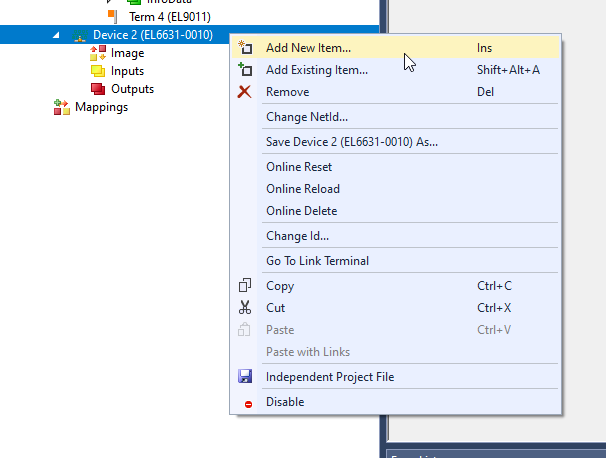
Task: Collapse the Device 2 (EL6631-0010) node
Action: point(55,36)
